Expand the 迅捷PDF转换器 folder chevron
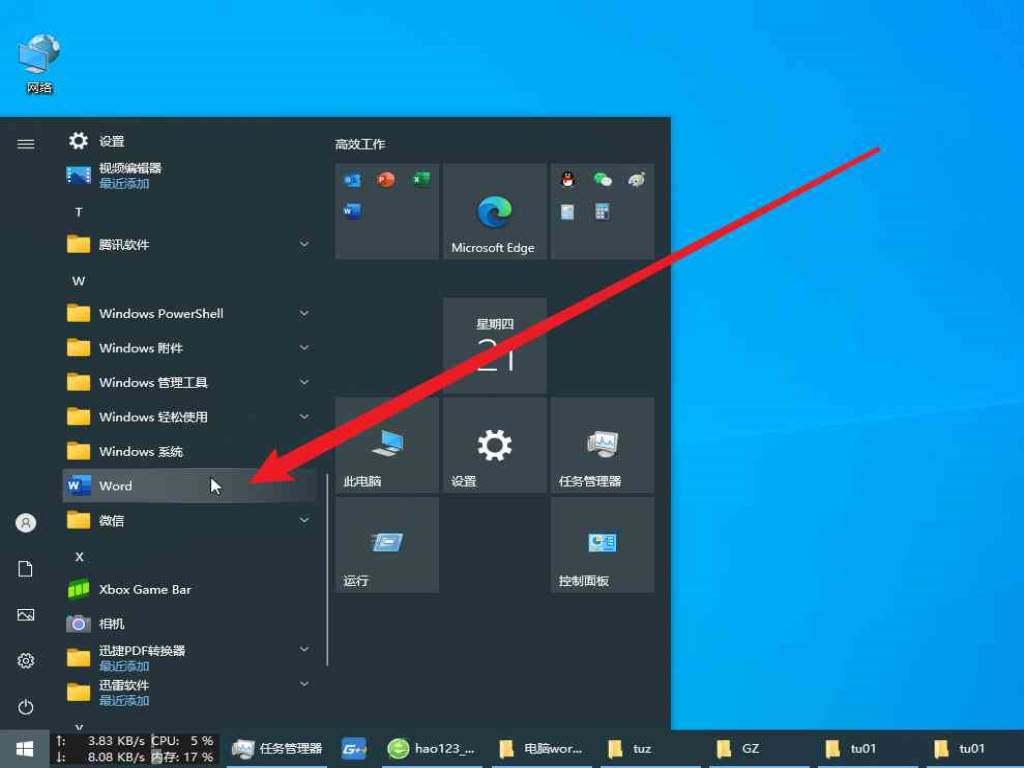This screenshot has width=1024, height=768. point(304,649)
